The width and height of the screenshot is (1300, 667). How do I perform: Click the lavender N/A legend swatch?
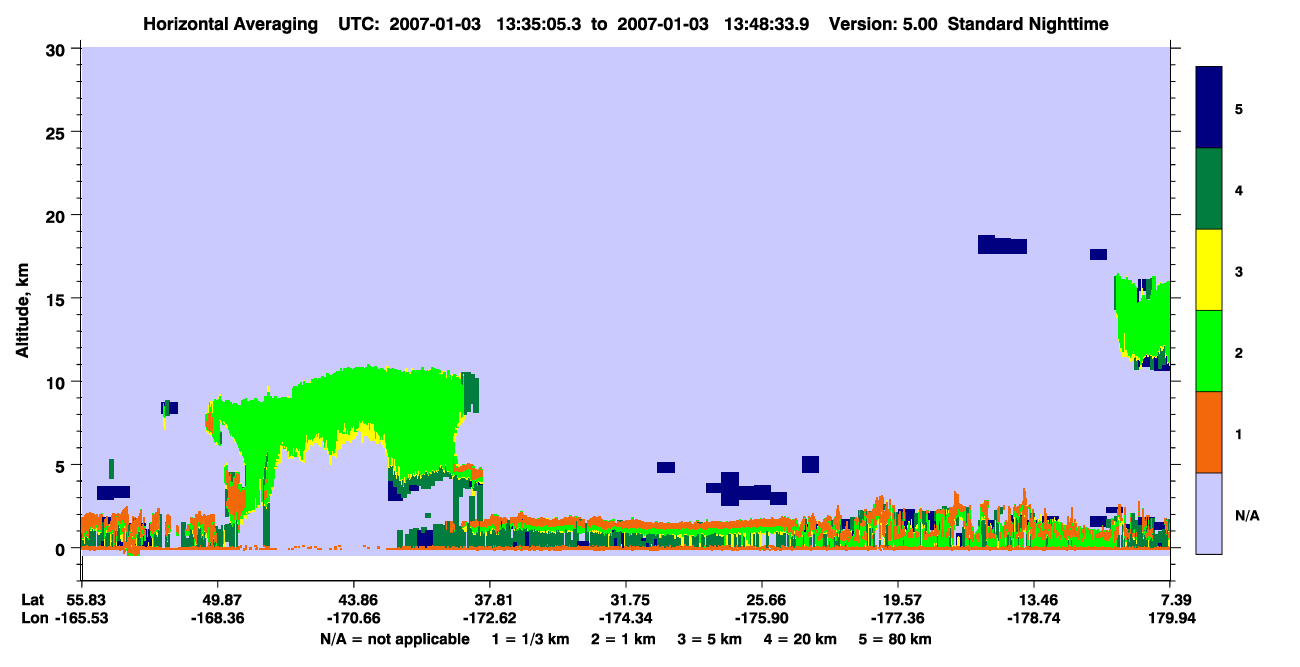point(1209,513)
